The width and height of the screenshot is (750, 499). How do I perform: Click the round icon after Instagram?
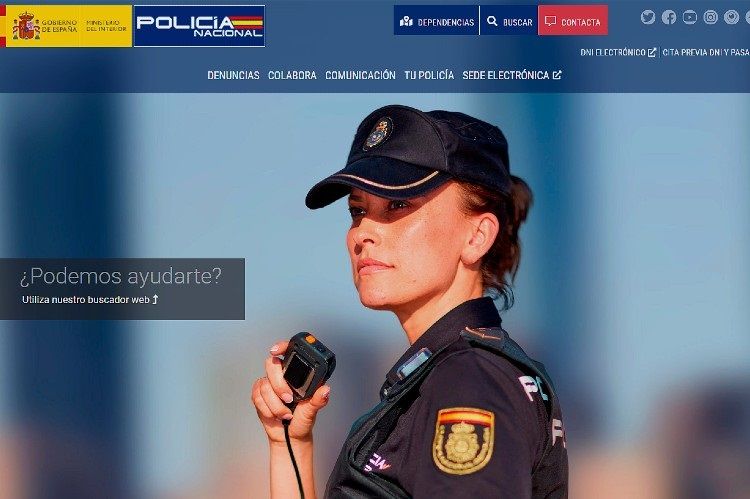(731, 17)
